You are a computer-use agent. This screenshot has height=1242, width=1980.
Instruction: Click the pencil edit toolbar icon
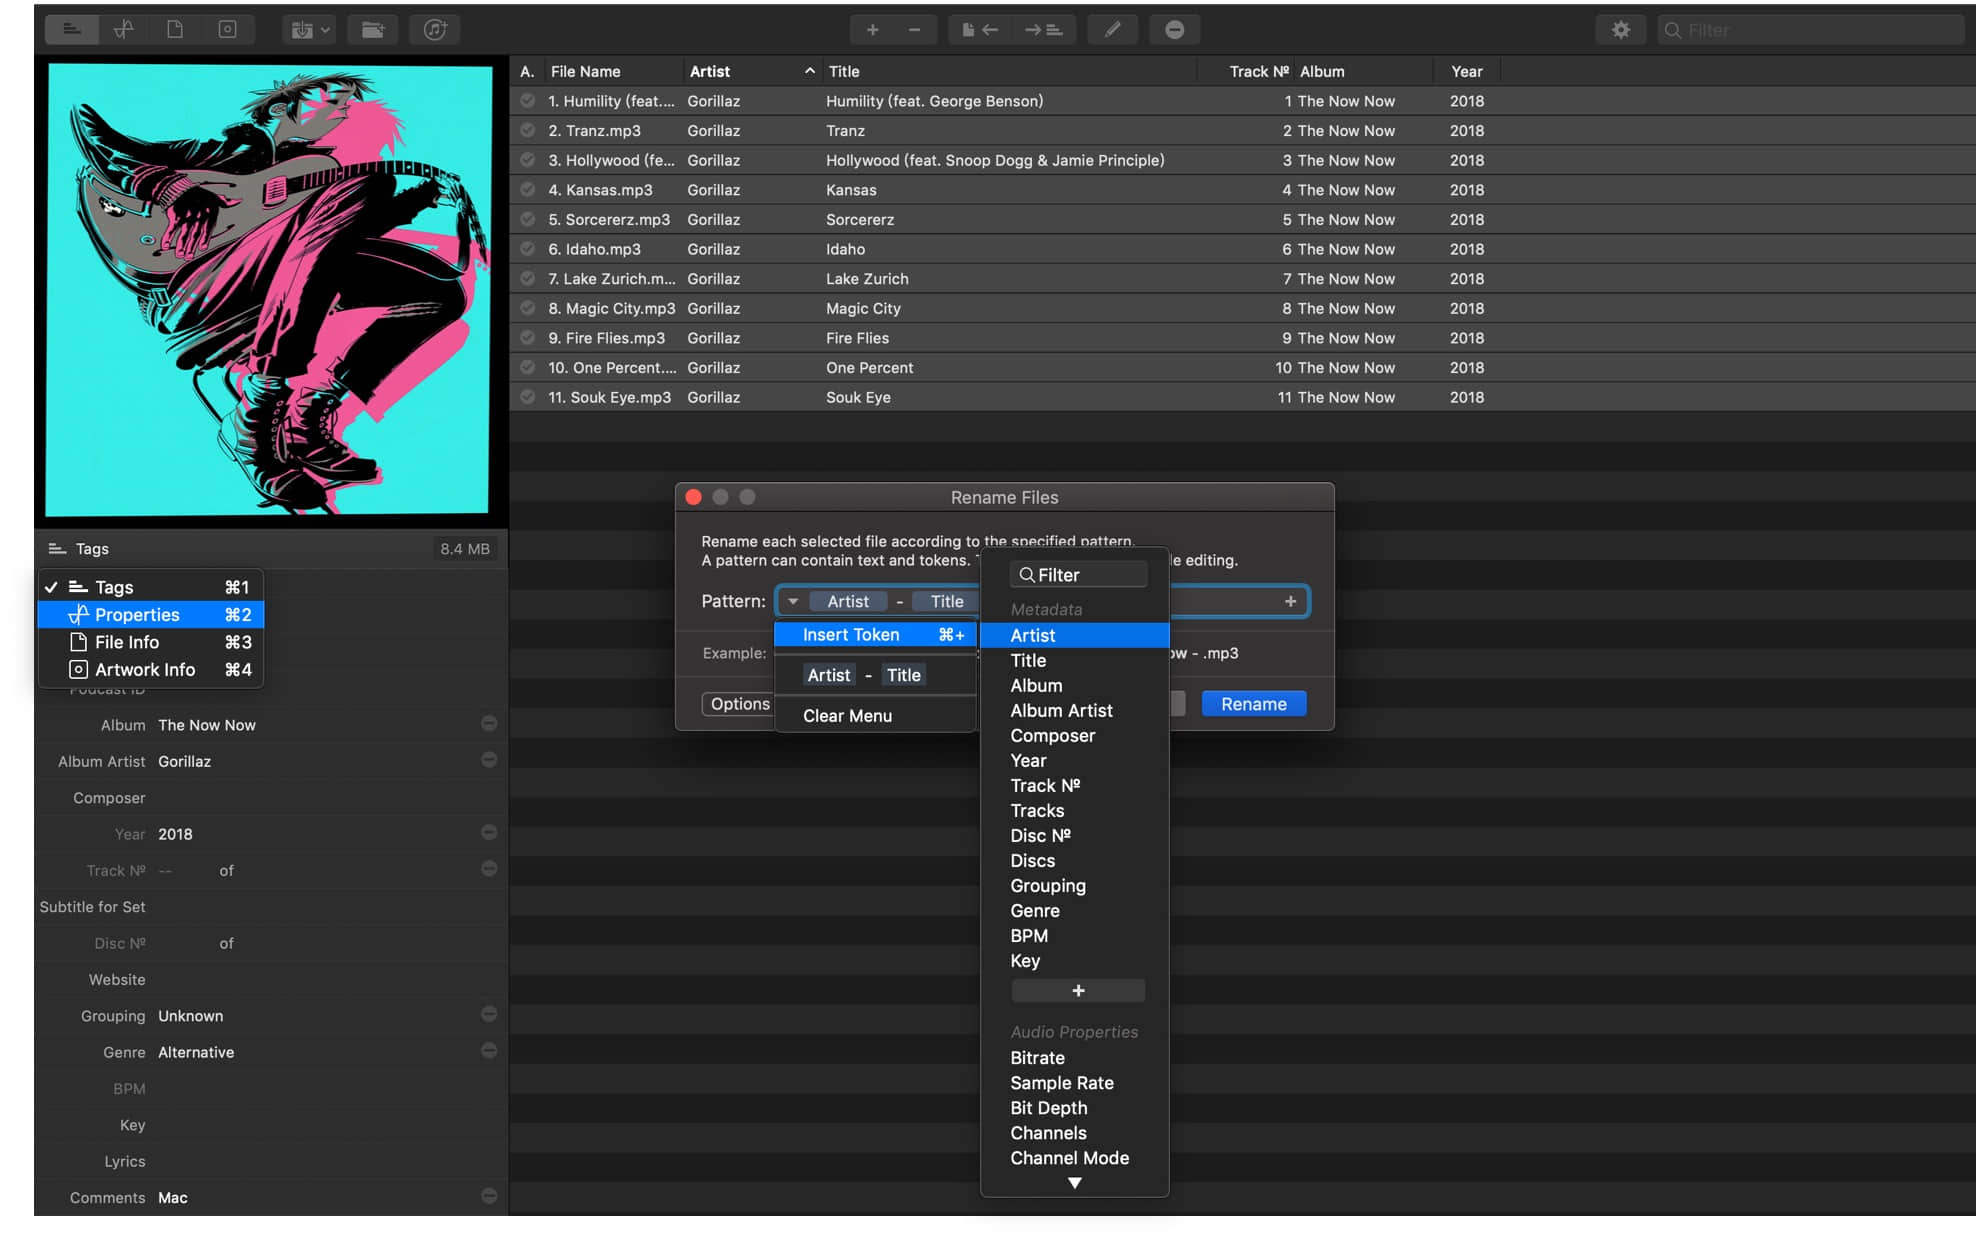[x=1112, y=30]
